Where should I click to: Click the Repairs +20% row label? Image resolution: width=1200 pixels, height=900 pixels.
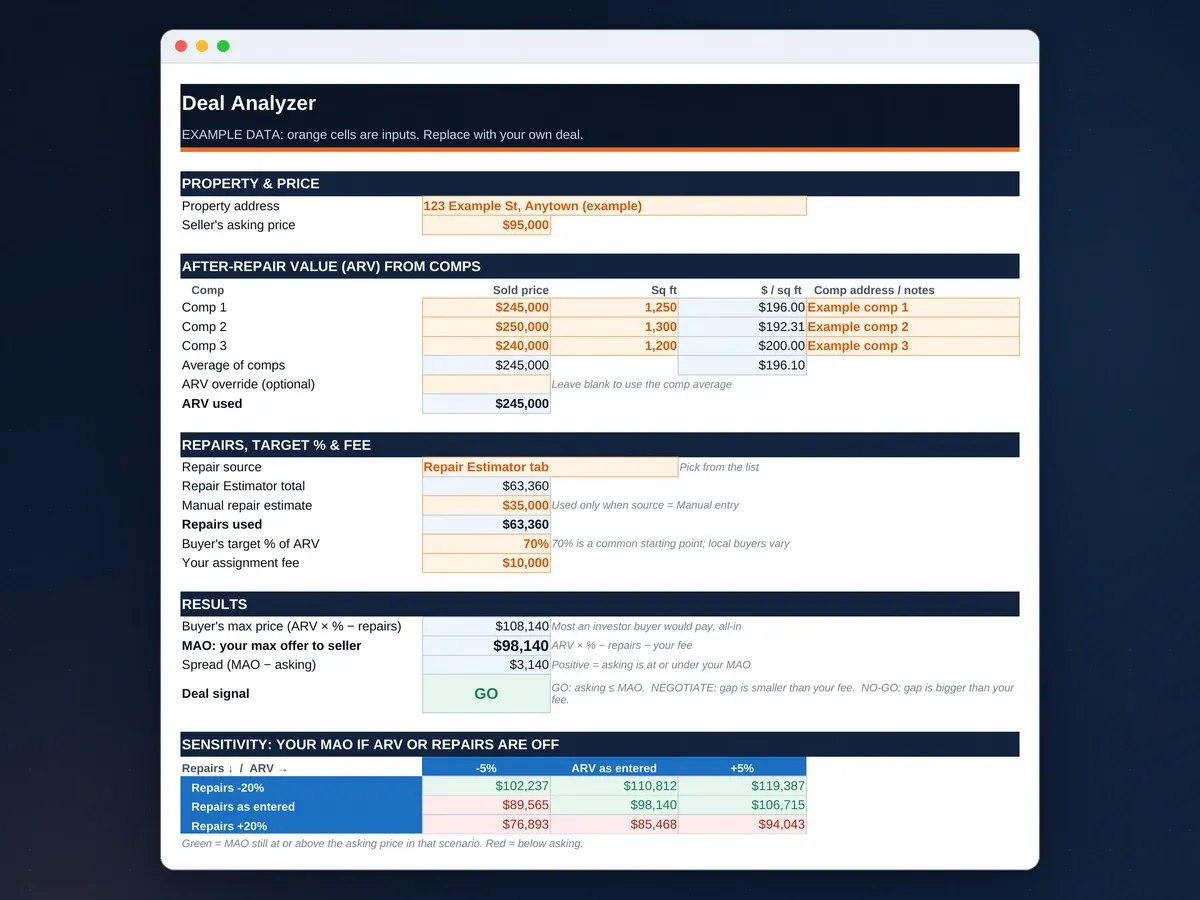click(x=301, y=825)
